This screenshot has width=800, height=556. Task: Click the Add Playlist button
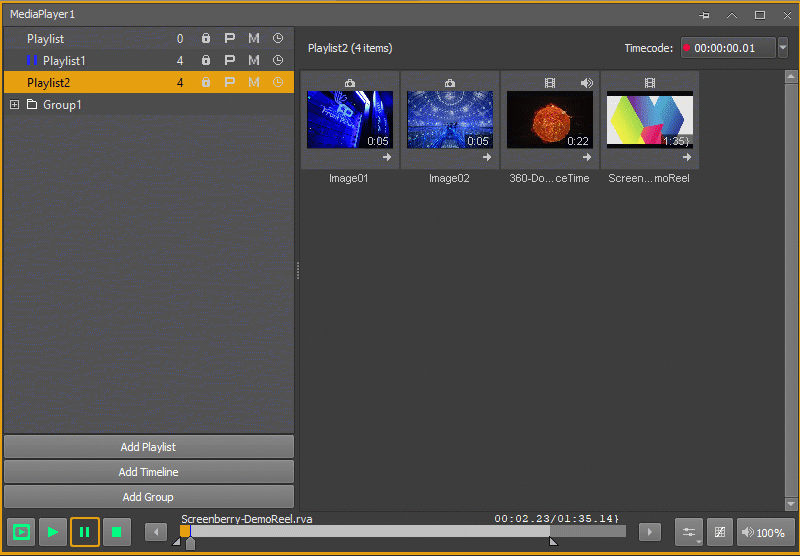(x=148, y=447)
